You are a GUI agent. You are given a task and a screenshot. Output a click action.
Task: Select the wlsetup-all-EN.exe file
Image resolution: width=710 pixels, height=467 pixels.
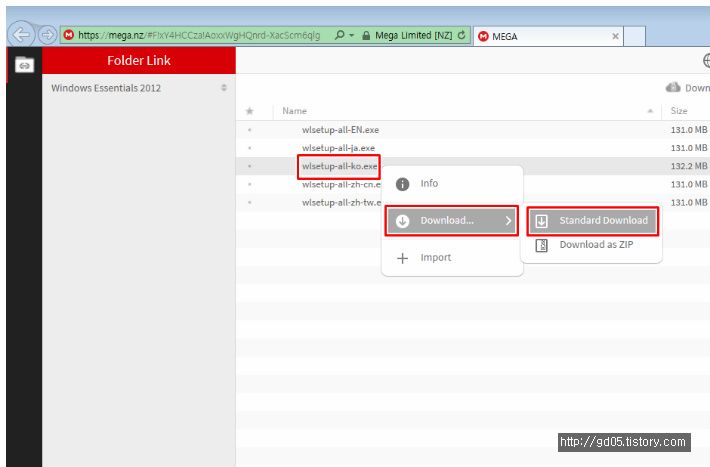340,130
